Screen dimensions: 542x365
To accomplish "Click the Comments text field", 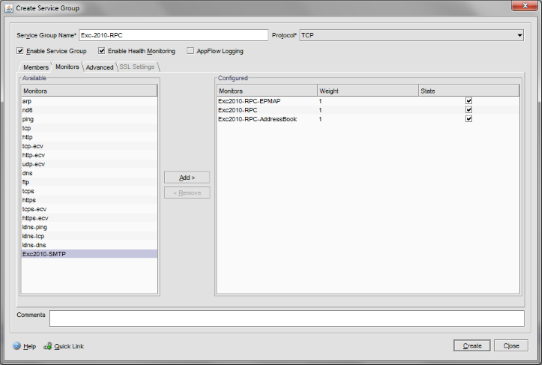I will (x=287, y=318).
